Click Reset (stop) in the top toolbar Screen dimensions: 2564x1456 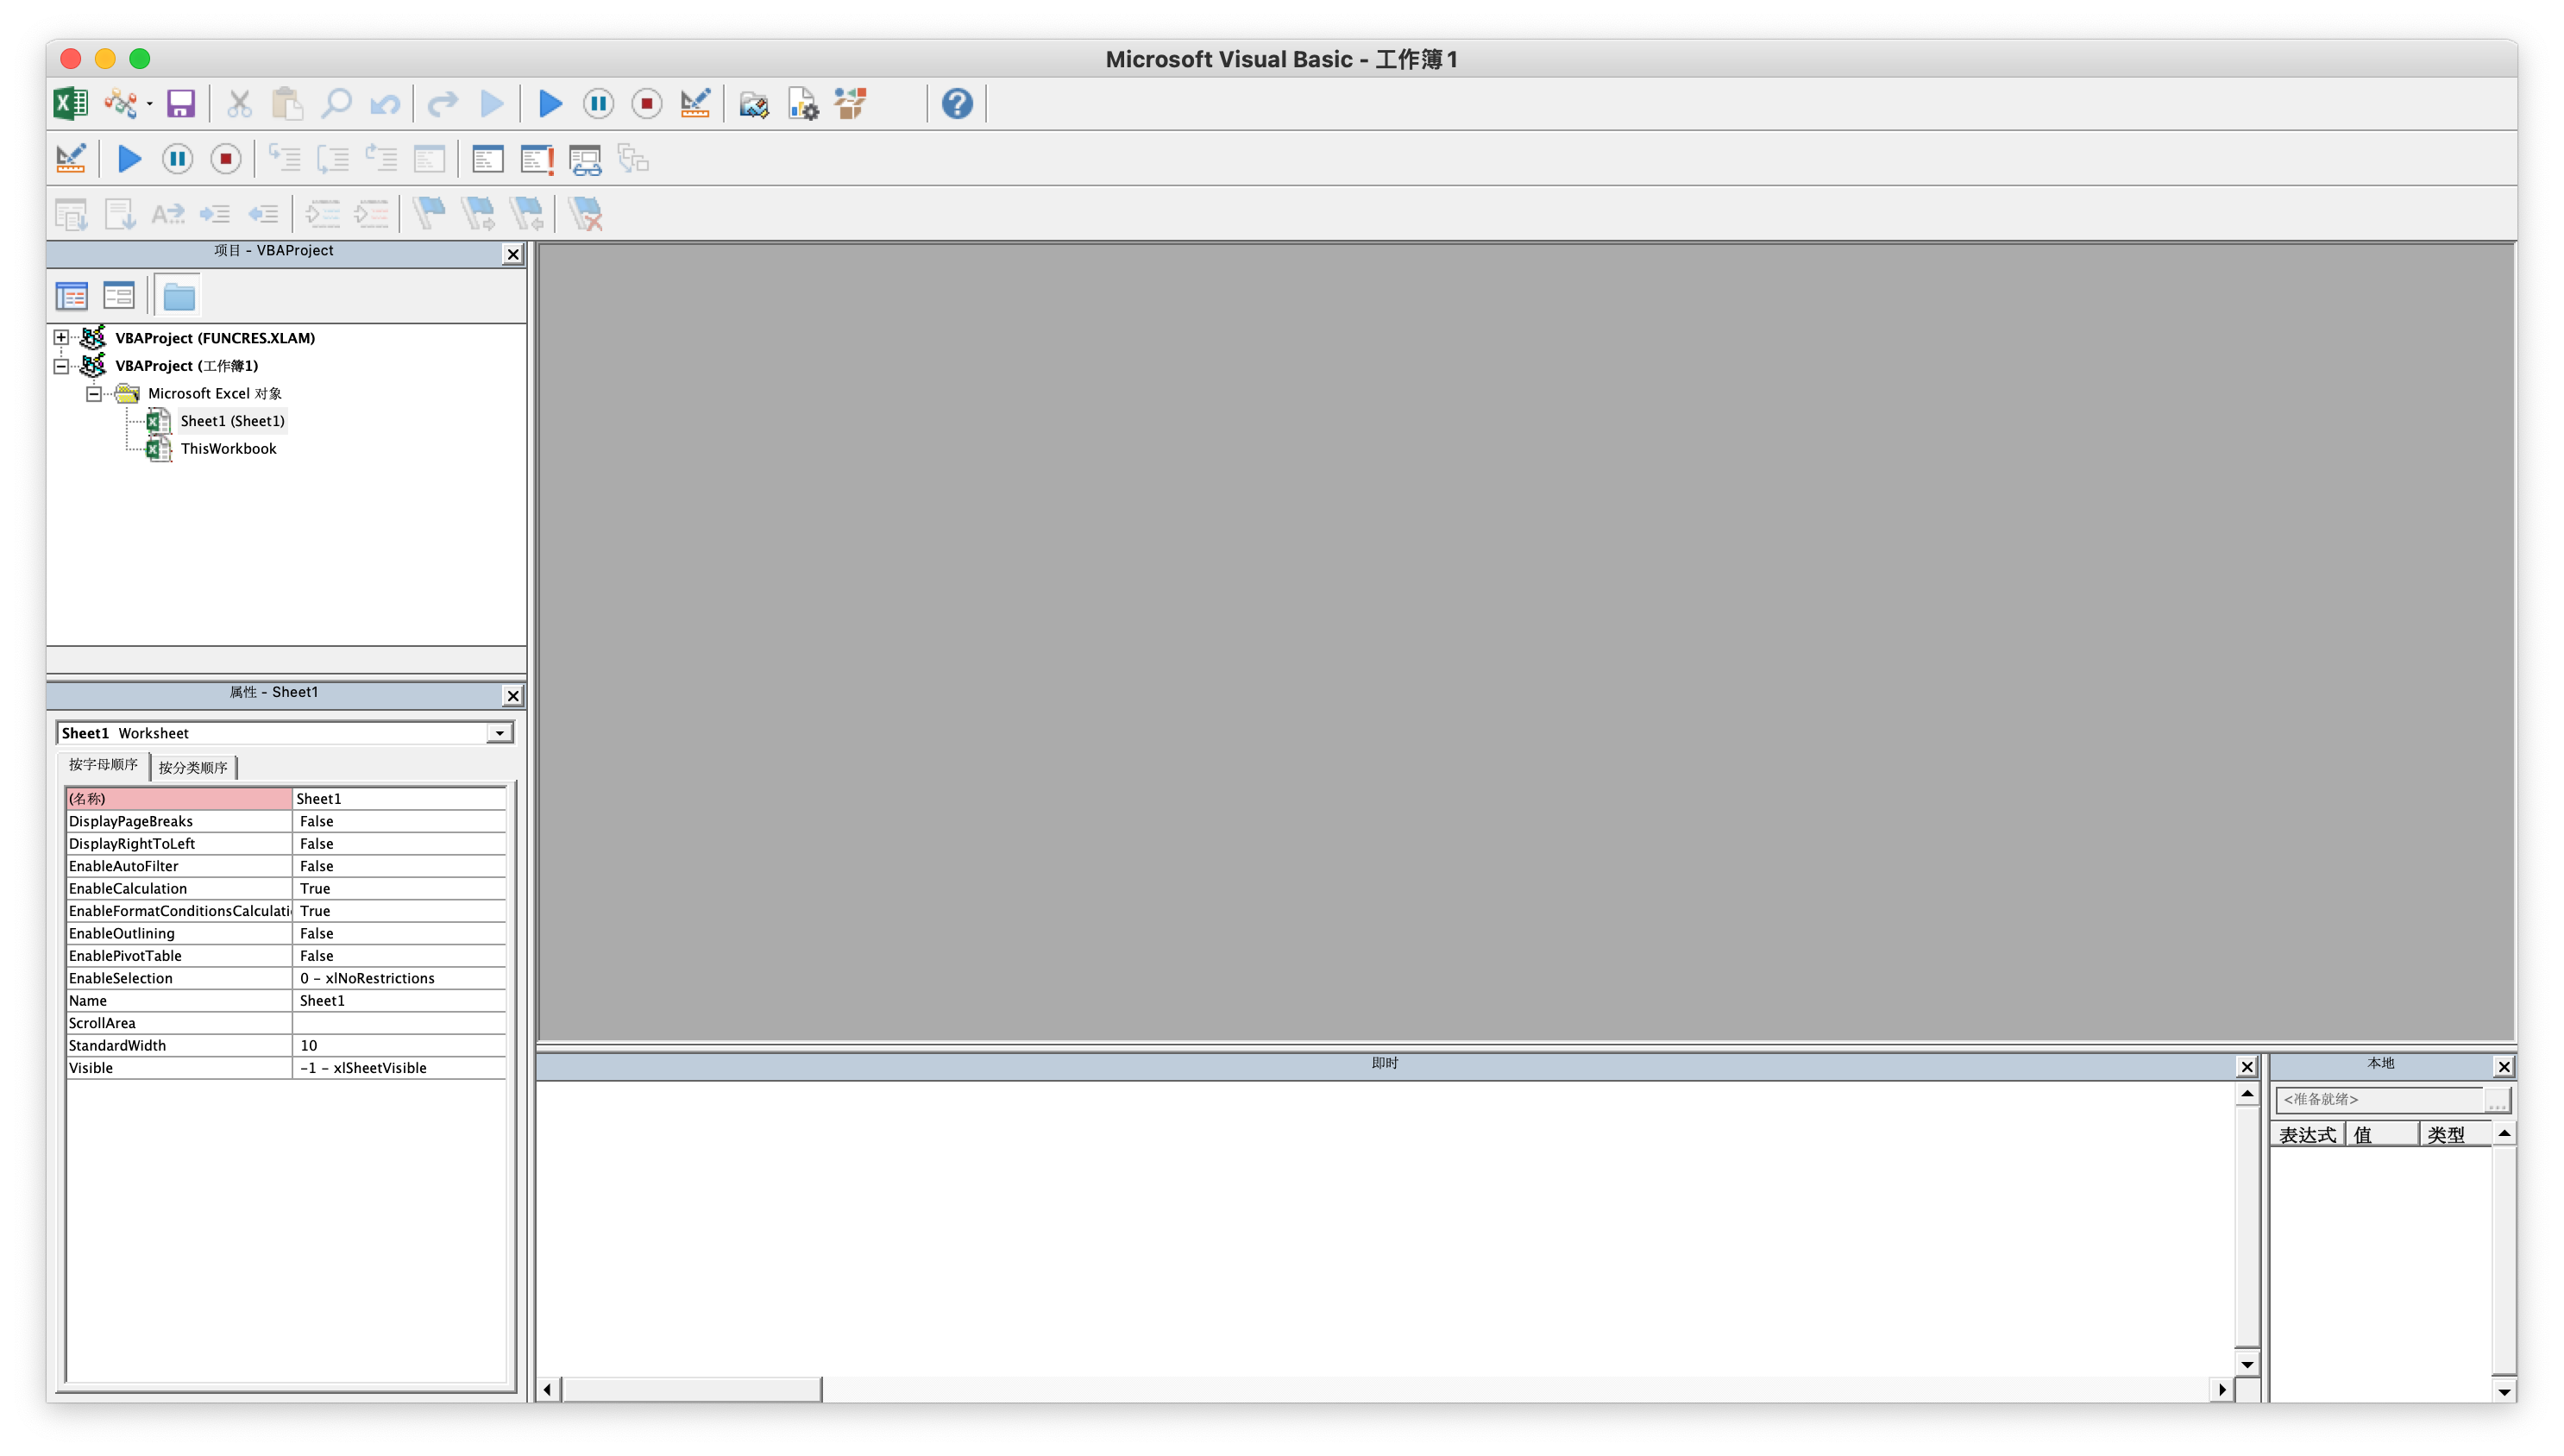[647, 104]
